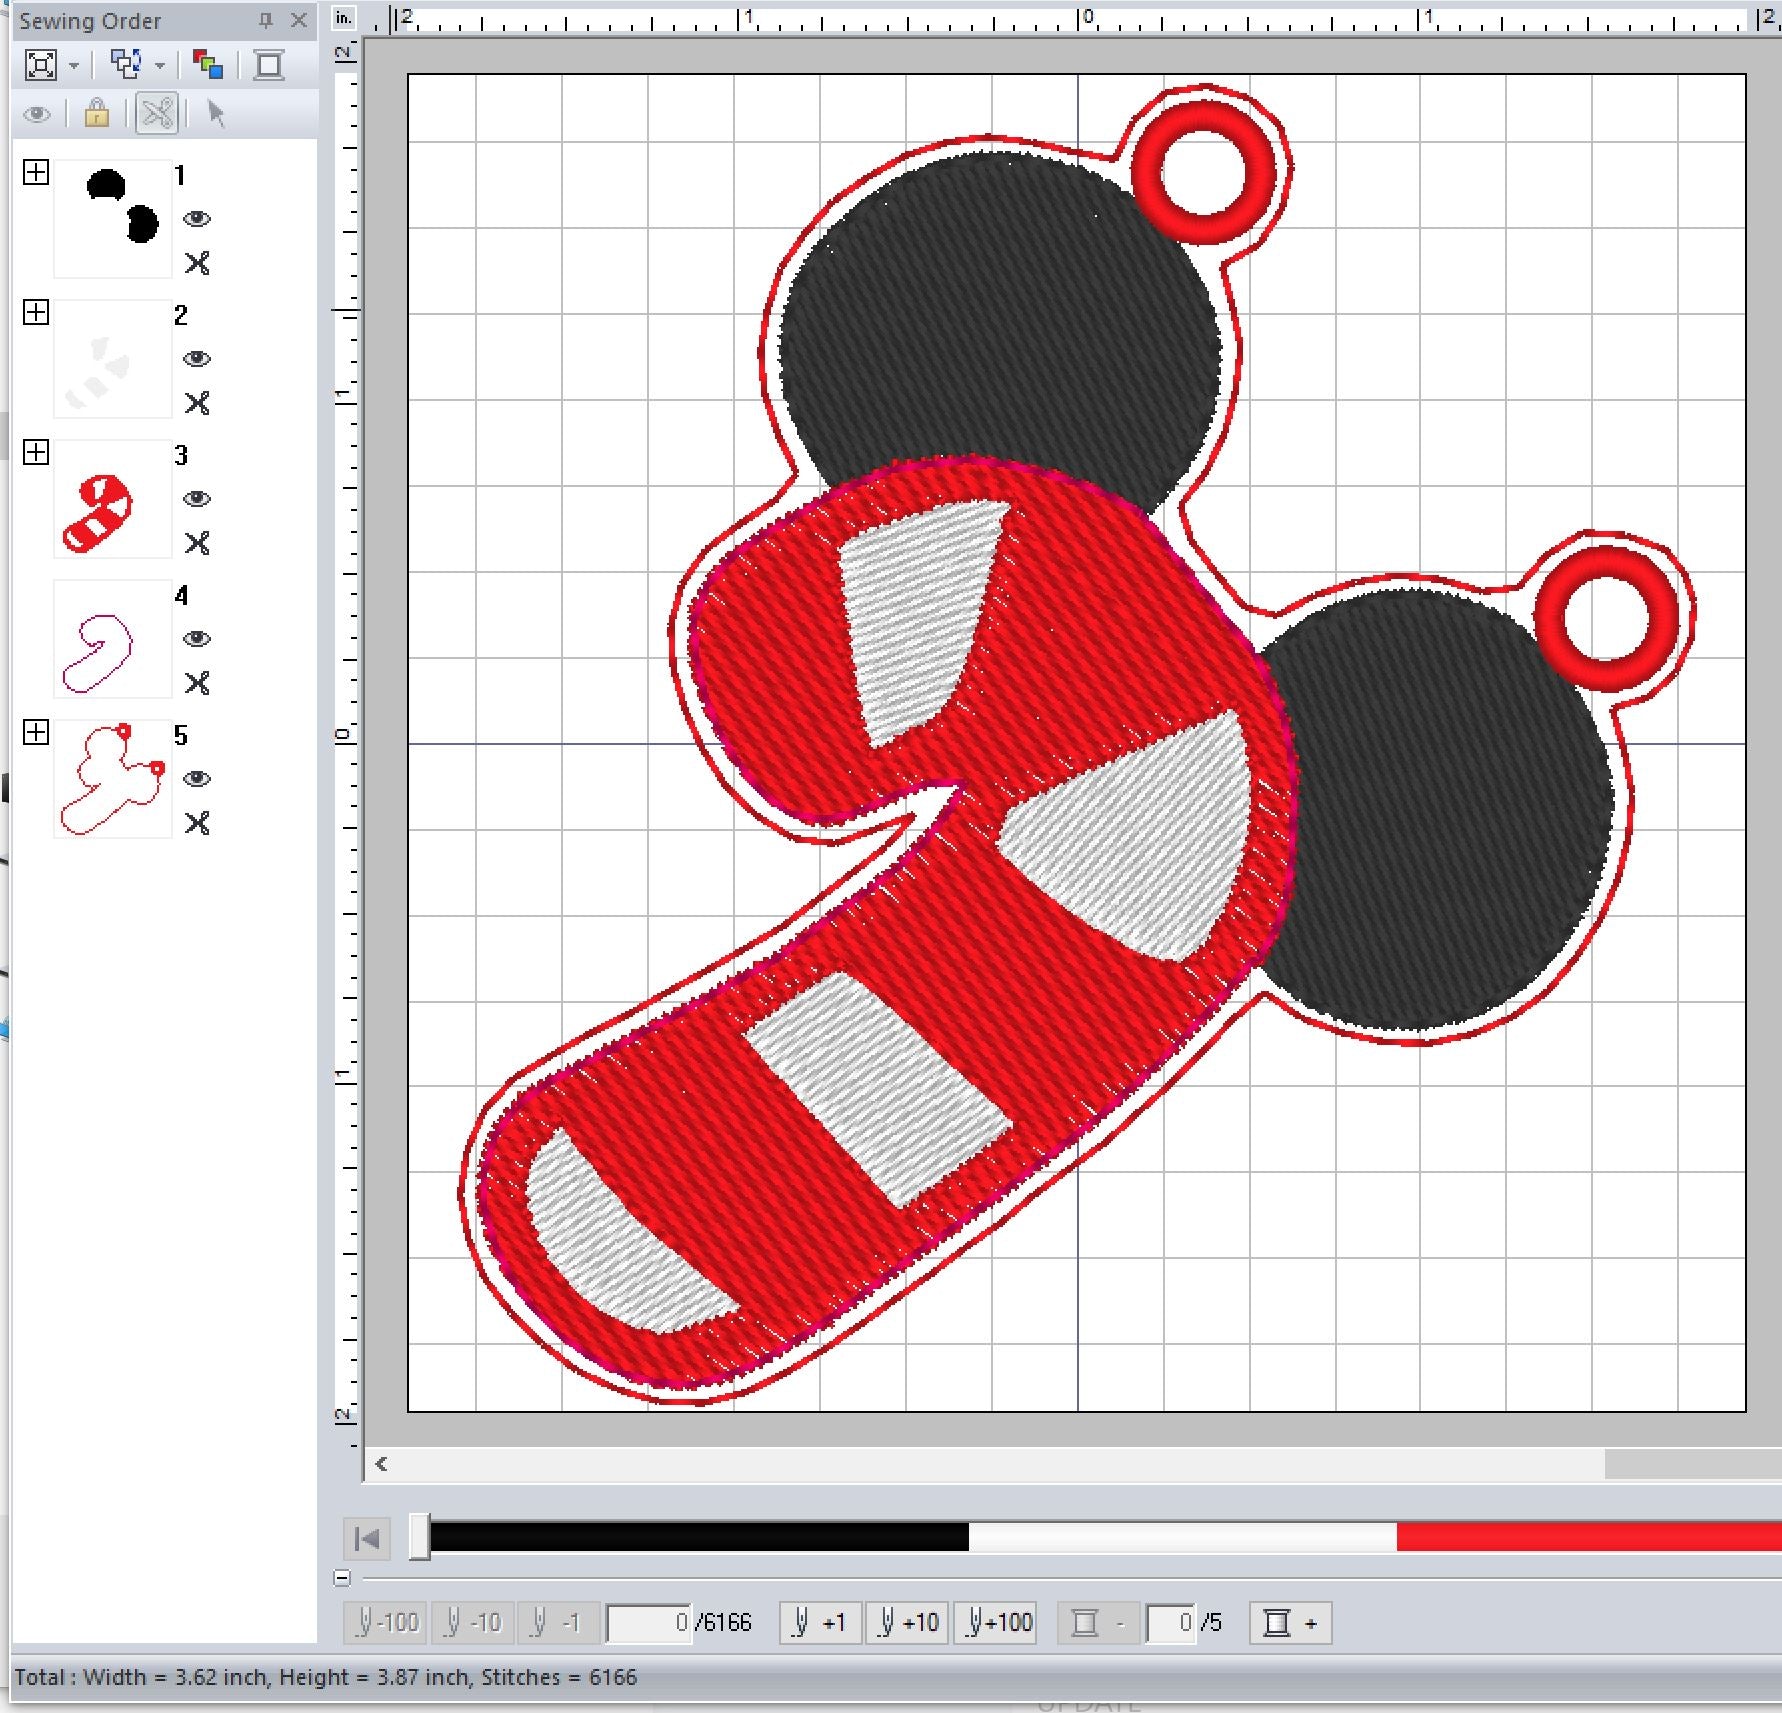Click the current stitch number input field
Screen dimensions: 1782x1713
tap(649, 1622)
